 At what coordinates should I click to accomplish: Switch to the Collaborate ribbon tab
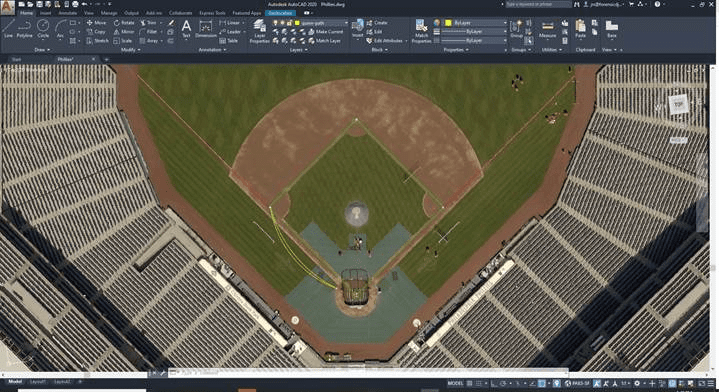[x=180, y=13]
